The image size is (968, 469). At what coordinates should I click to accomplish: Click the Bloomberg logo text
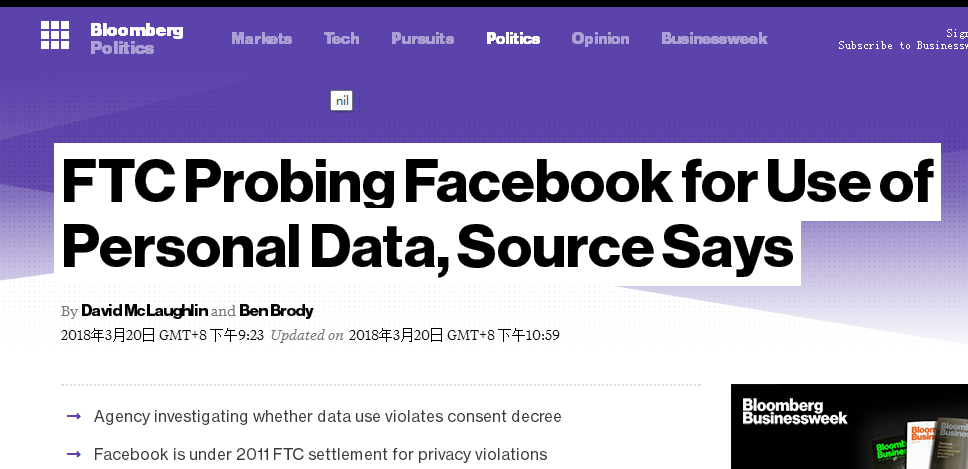(137, 30)
